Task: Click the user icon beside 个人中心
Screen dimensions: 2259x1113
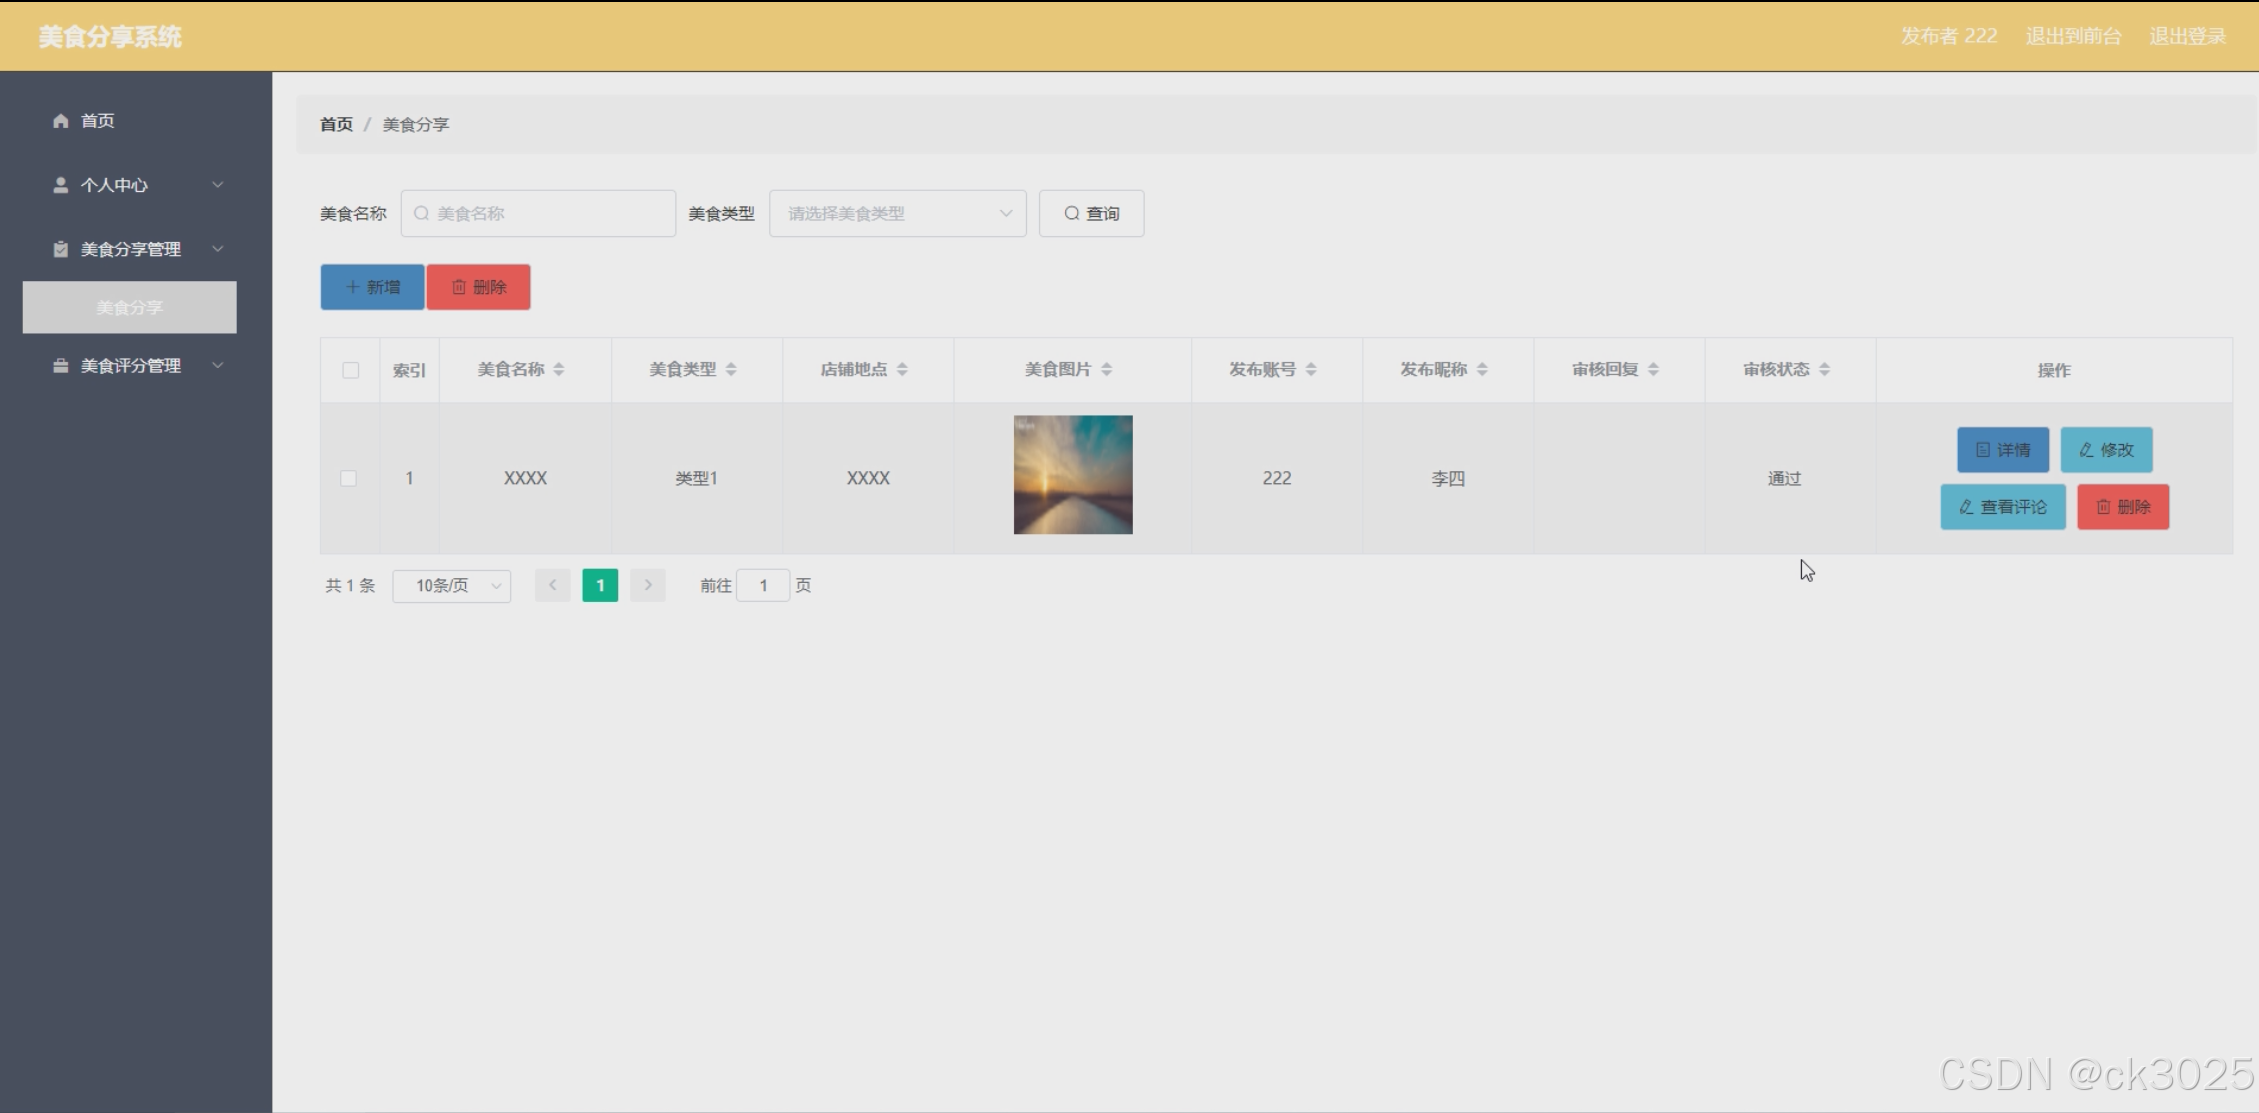Action: pos(61,185)
